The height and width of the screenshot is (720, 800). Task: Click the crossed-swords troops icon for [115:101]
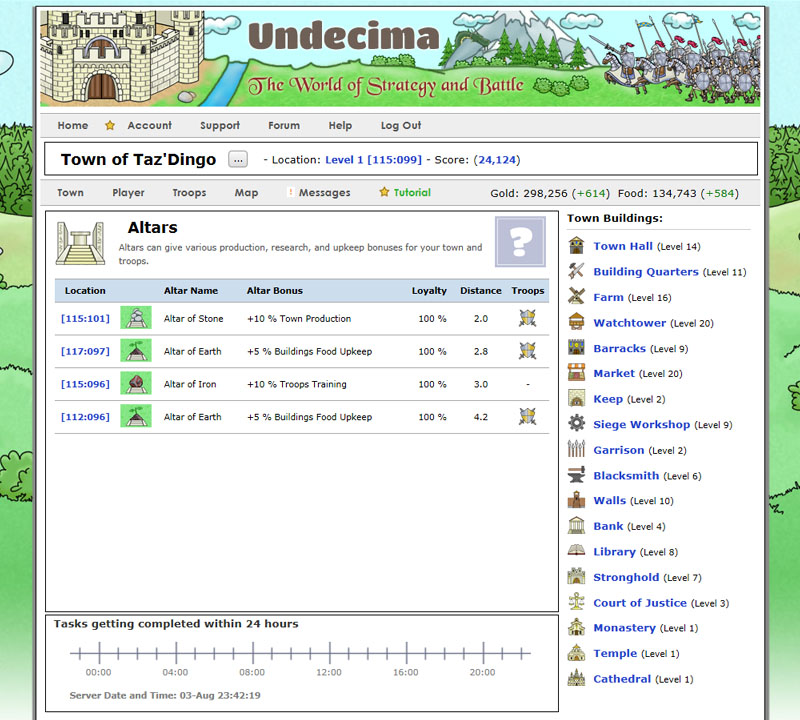click(x=528, y=320)
